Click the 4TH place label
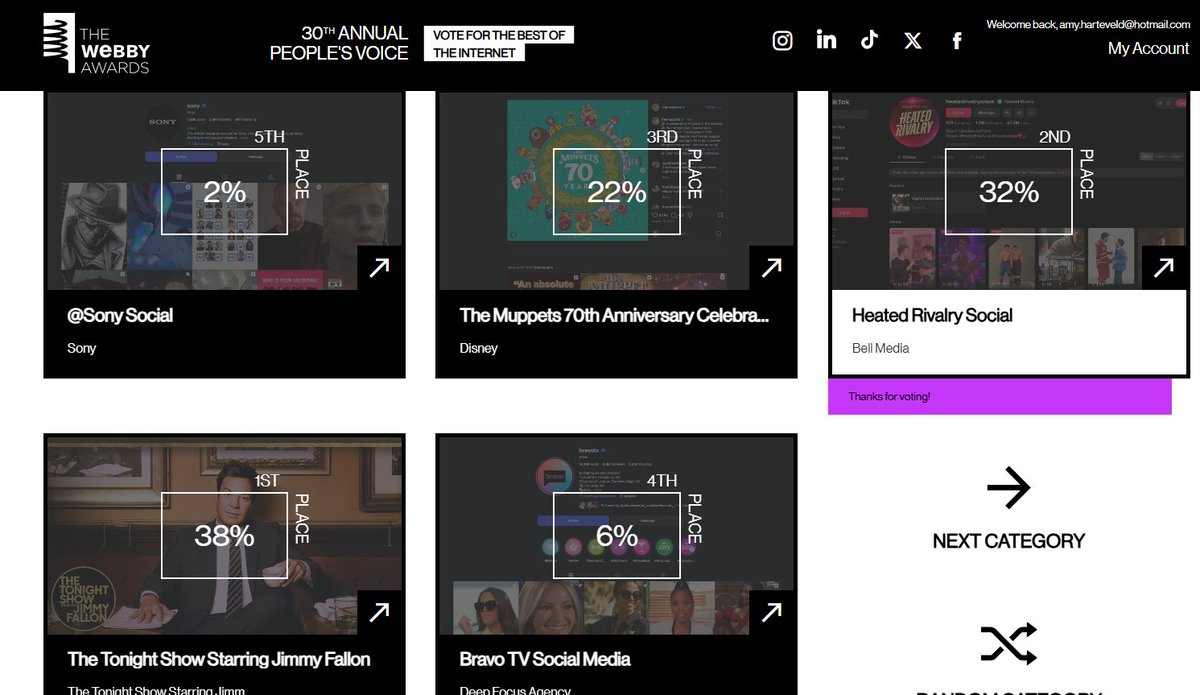1200x695 pixels. point(662,481)
